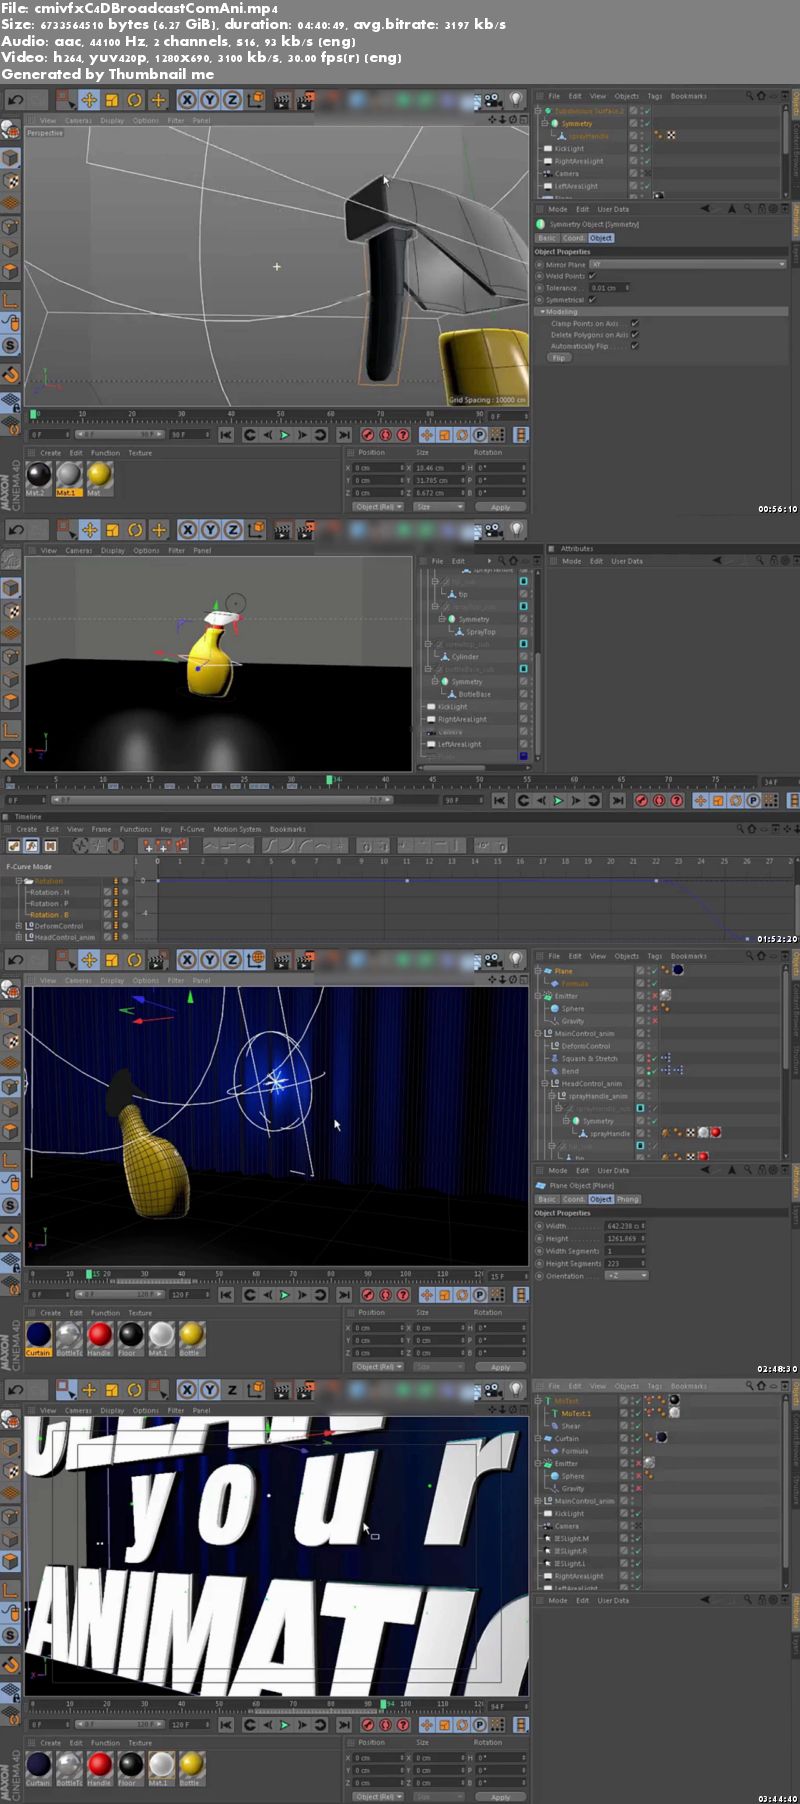Click the Flip button in Symmetry properties
This screenshot has width=800, height=1804.
coord(559,358)
